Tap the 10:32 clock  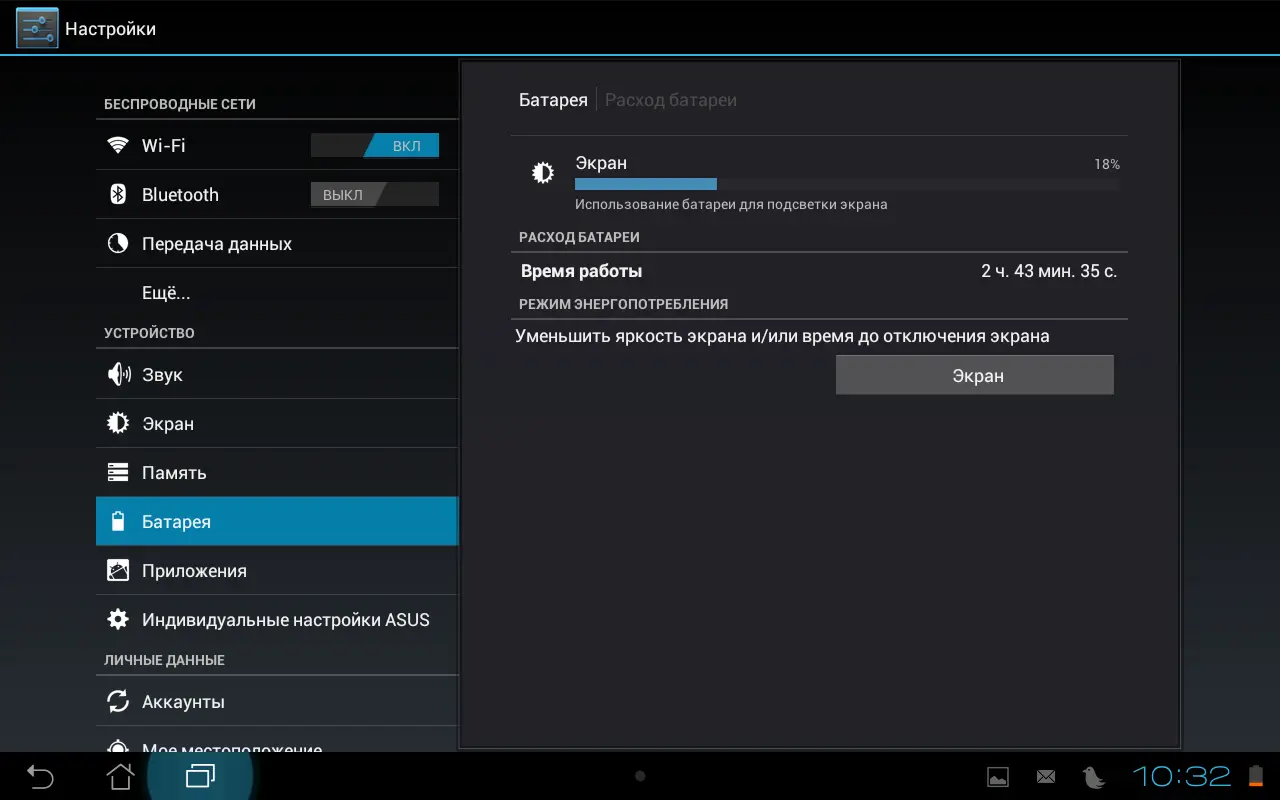[x=1181, y=776]
